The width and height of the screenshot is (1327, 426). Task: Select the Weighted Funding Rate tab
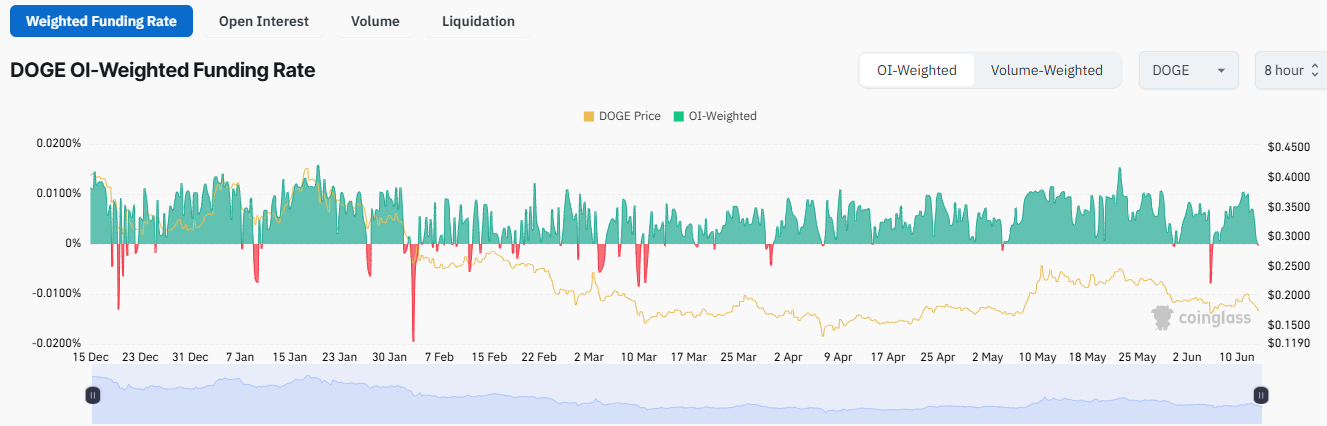[x=101, y=21]
